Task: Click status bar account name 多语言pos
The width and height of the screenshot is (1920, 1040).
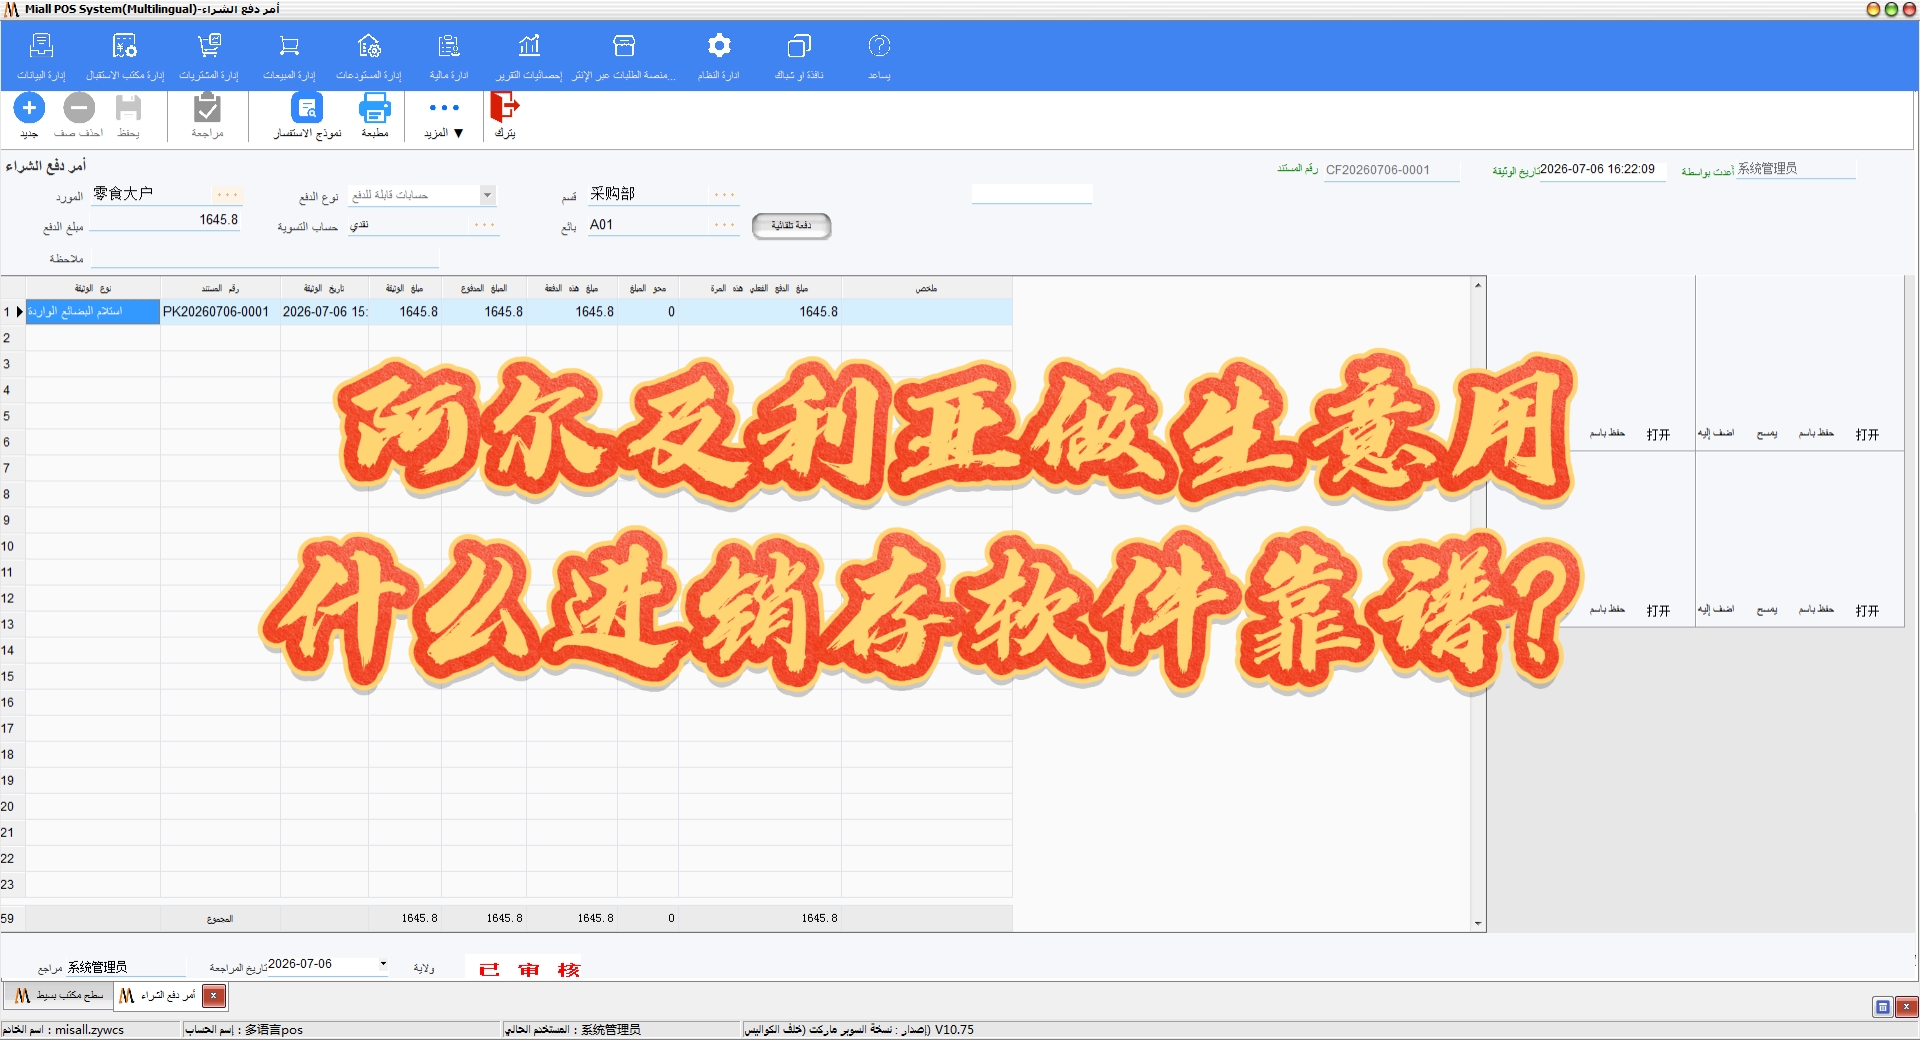Action: (244, 1030)
